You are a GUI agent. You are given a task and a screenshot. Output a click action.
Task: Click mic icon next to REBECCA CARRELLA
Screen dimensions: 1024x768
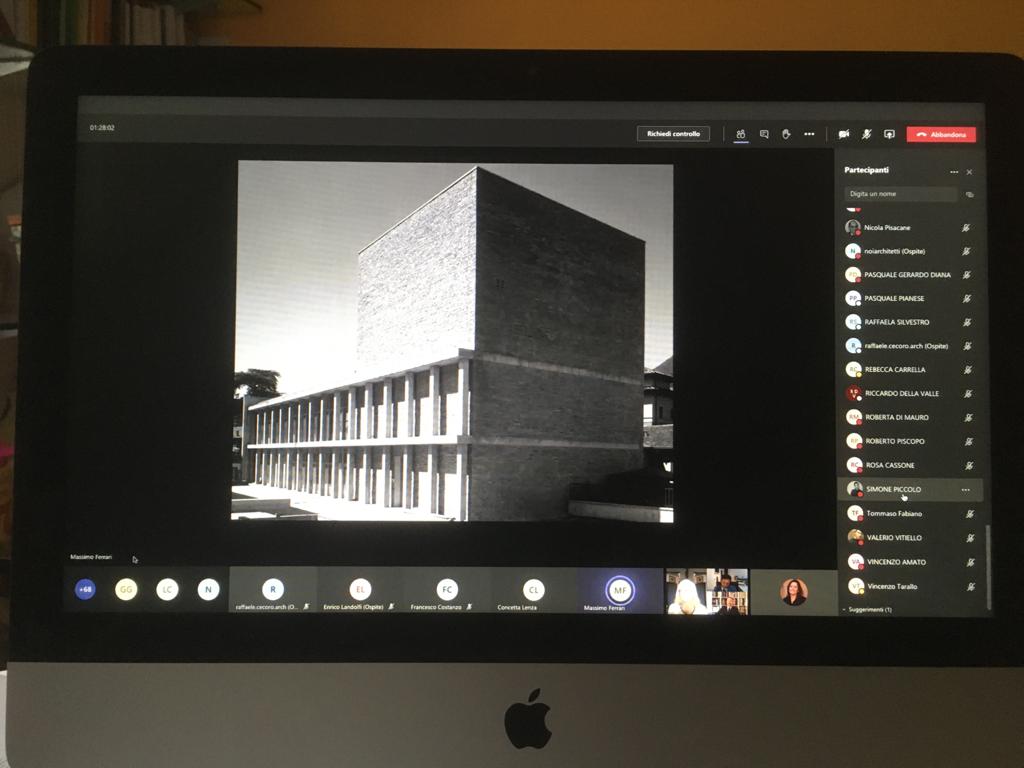pos(968,370)
